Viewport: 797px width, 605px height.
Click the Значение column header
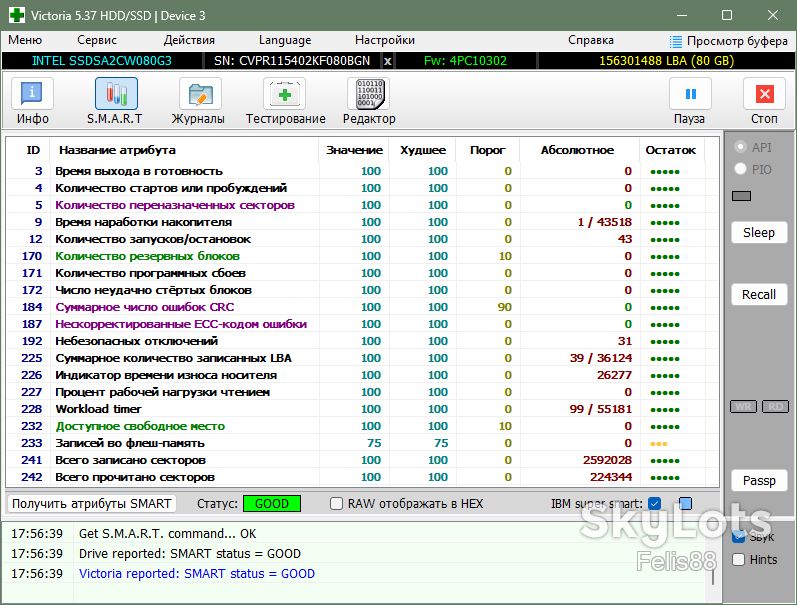pos(354,150)
